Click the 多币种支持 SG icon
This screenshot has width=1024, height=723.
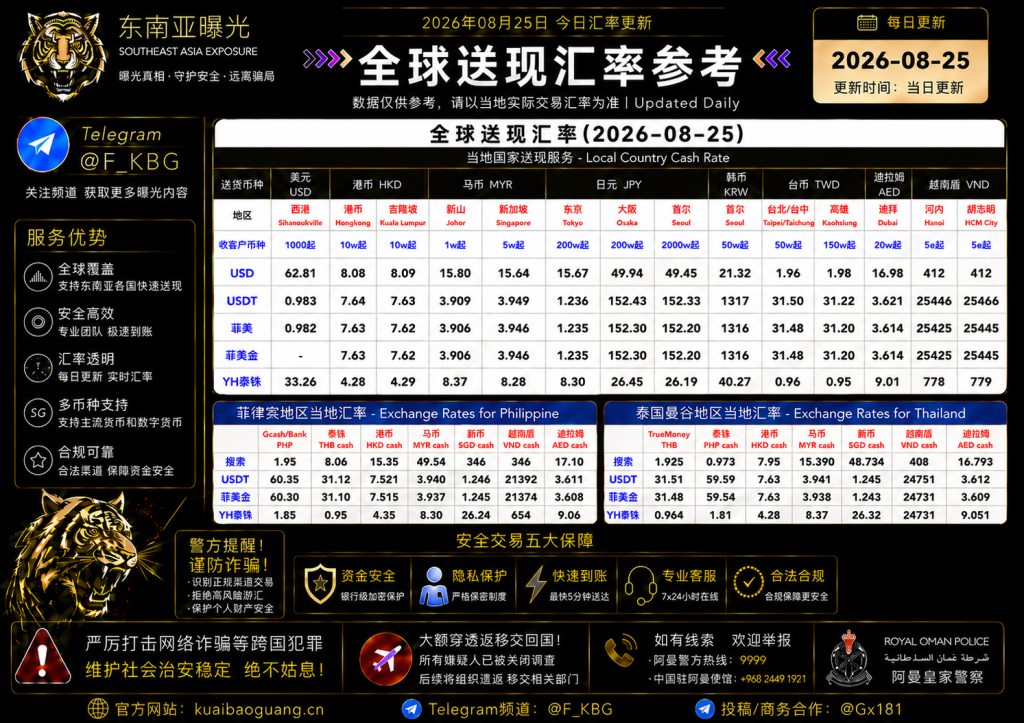click(x=38, y=413)
